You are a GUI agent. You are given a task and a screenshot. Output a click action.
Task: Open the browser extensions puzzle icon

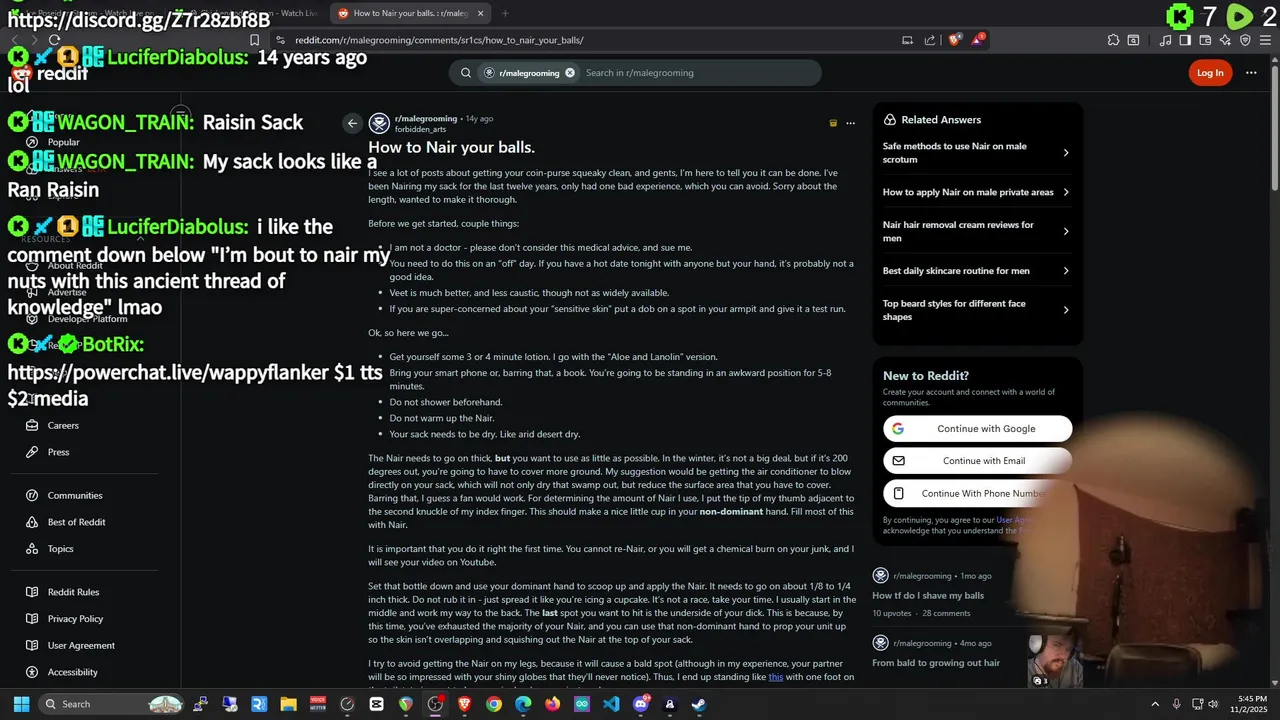click(x=1113, y=40)
